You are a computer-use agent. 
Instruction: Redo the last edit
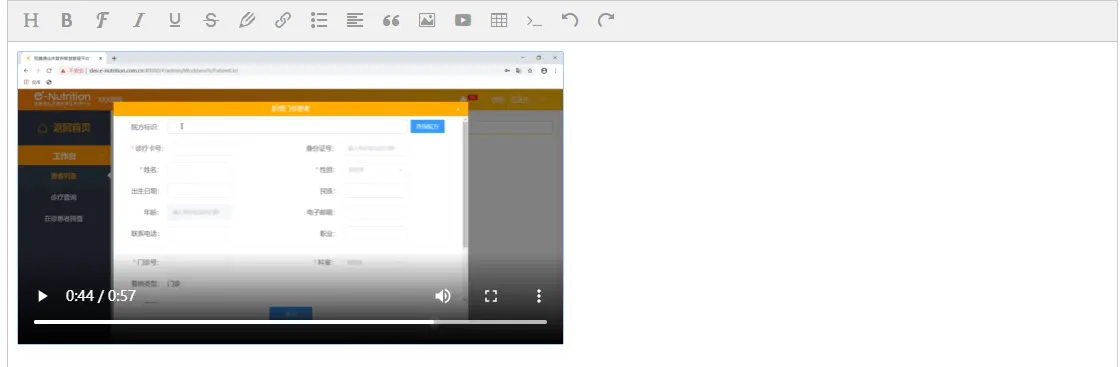pos(606,20)
